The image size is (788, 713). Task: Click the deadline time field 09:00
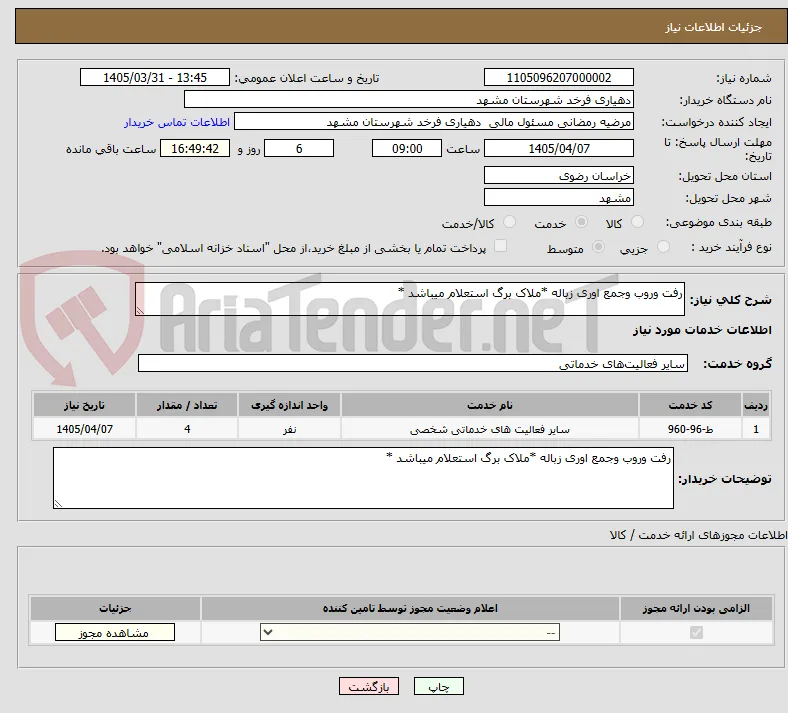[x=407, y=148]
